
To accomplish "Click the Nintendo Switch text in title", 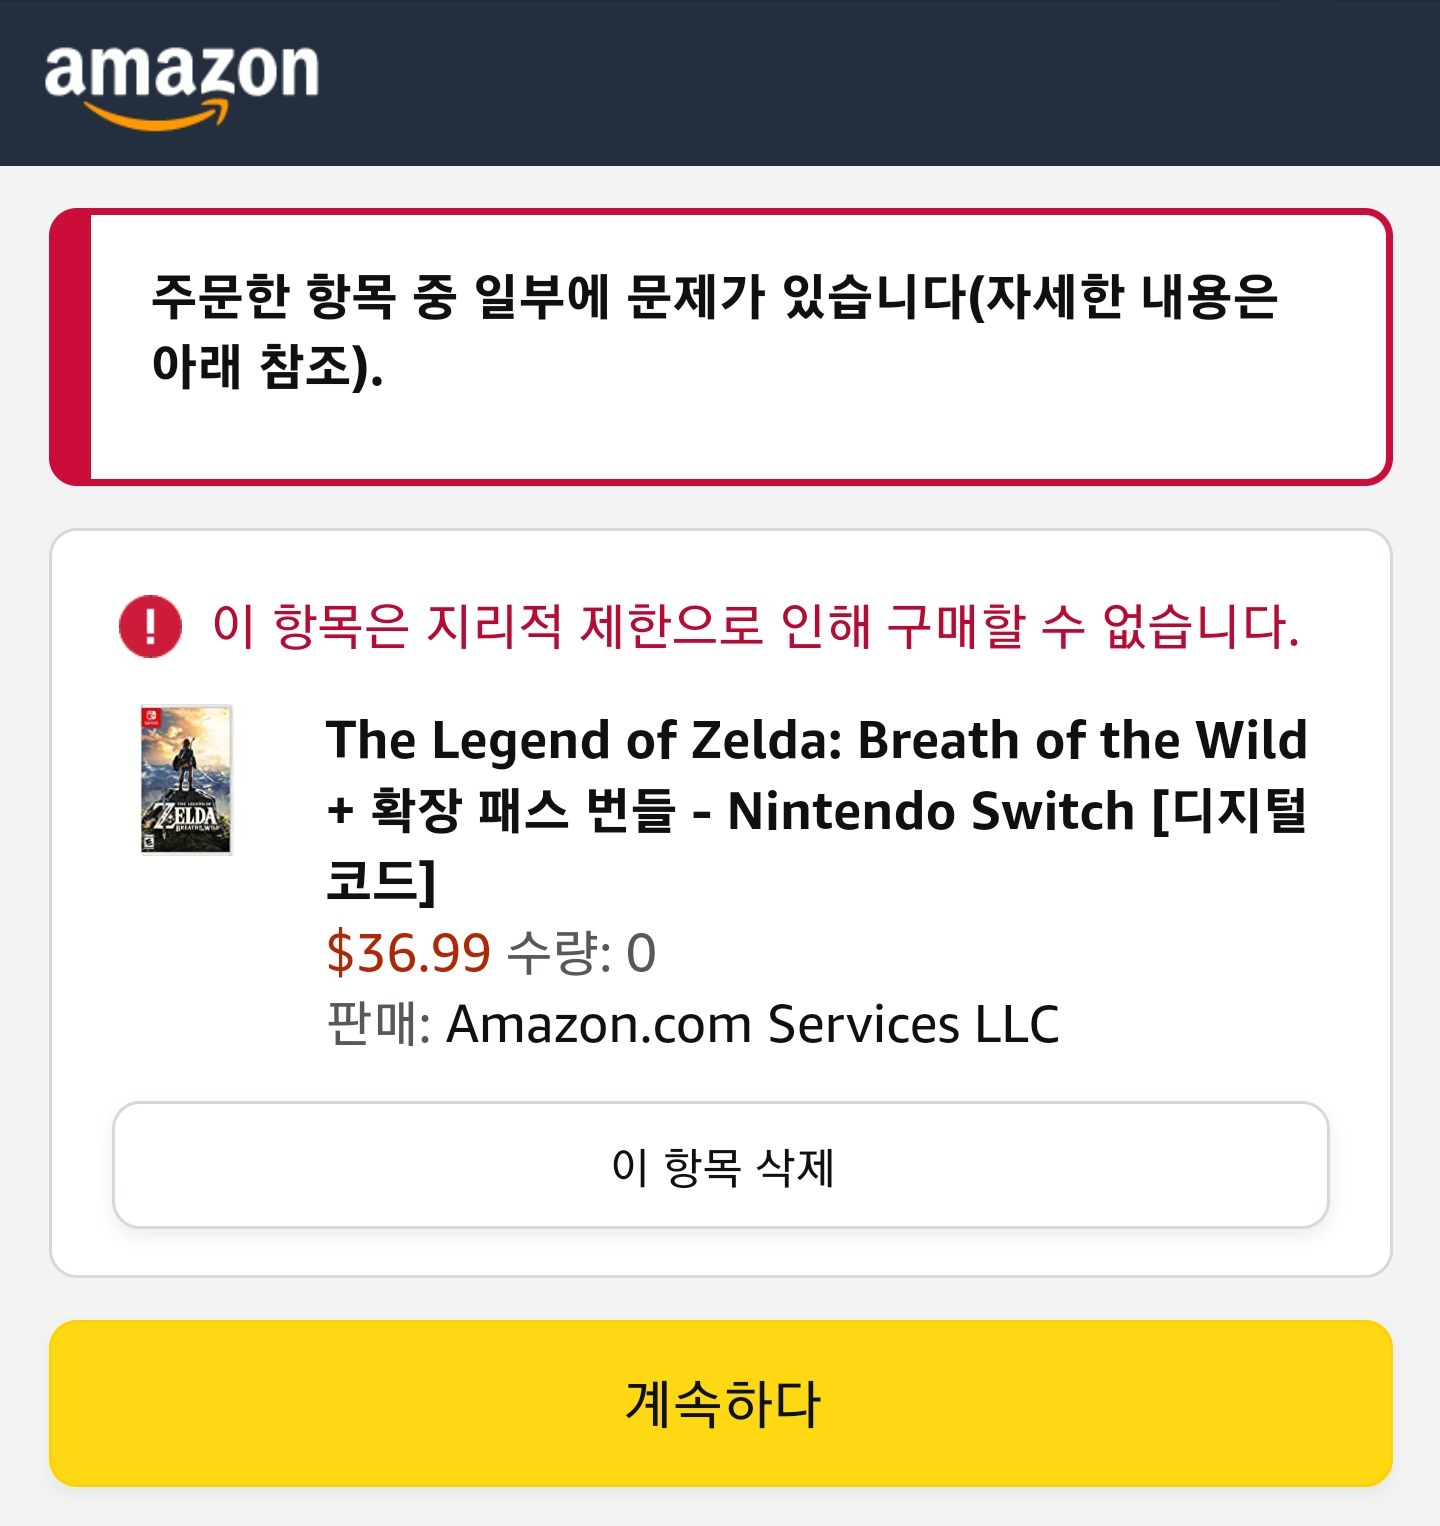I will pyautogui.click(x=930, y=812).
